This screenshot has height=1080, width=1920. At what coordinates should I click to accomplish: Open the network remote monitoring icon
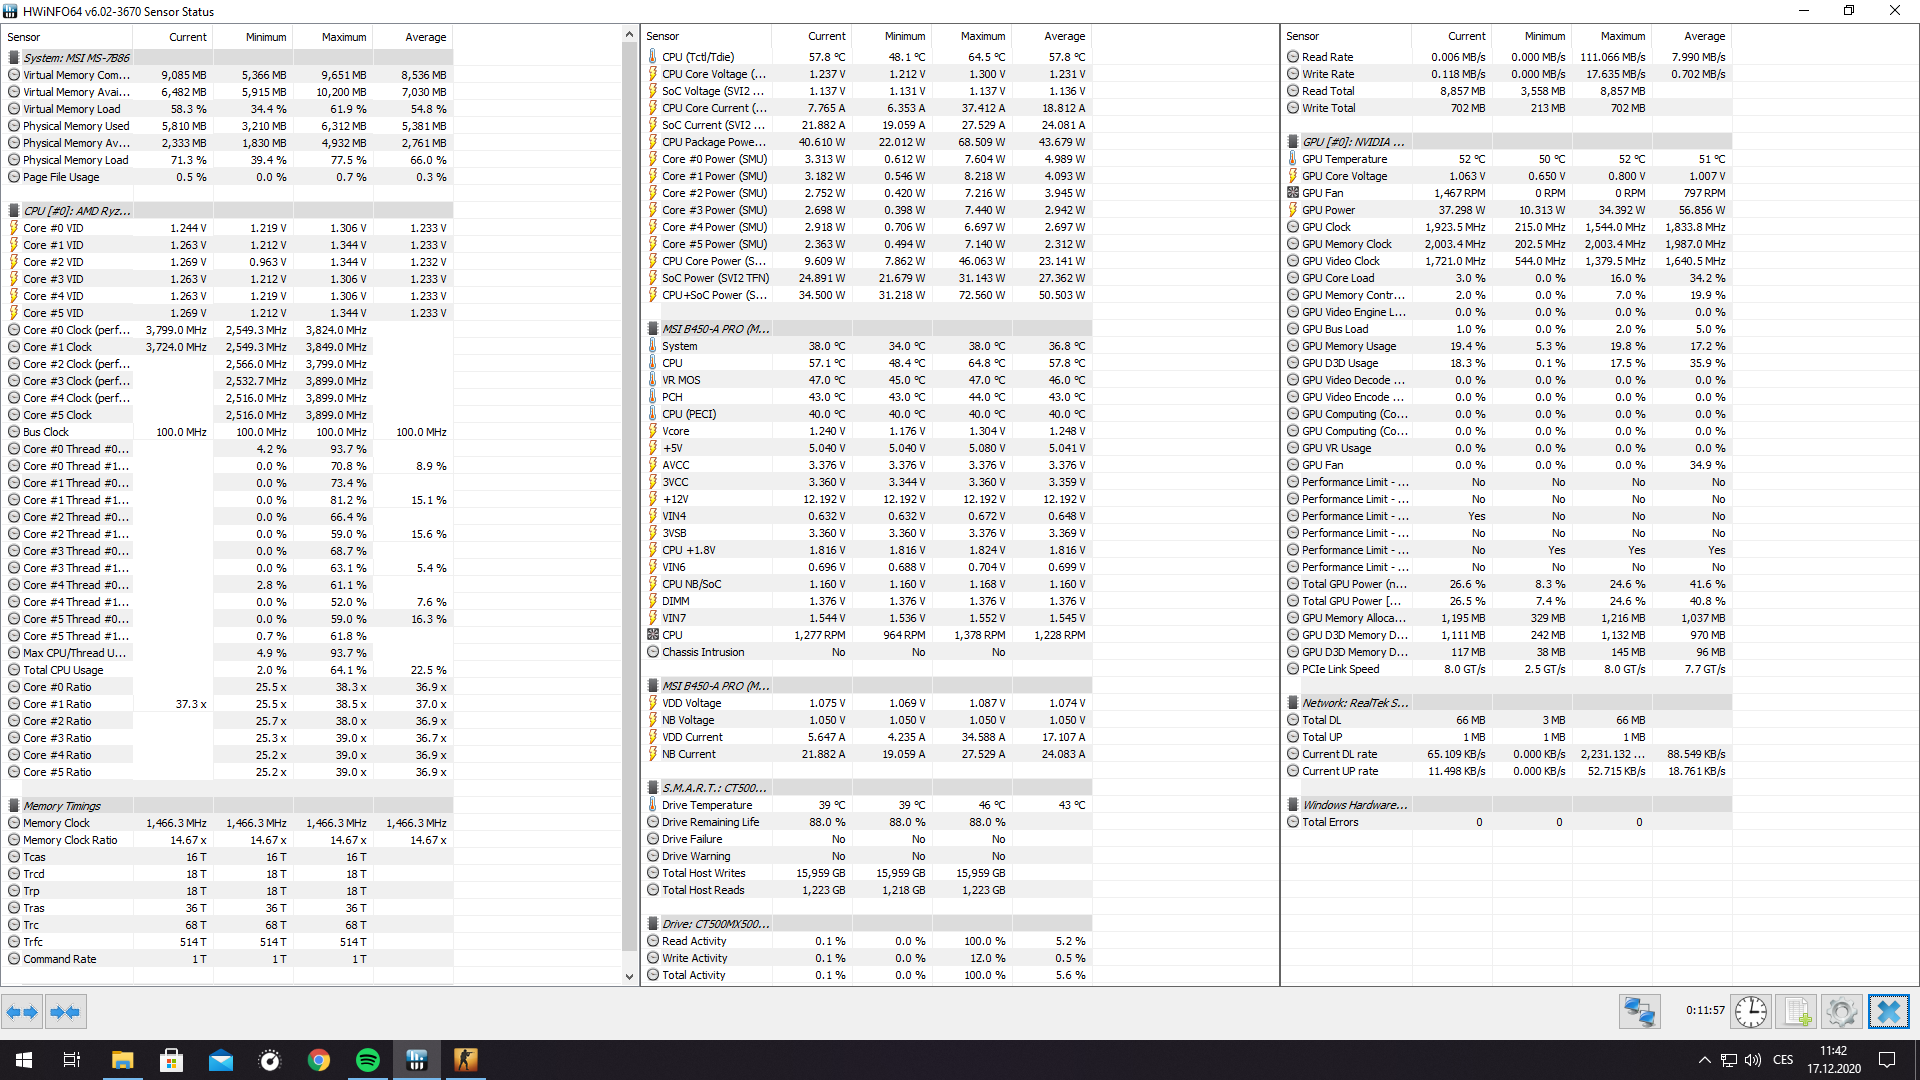1639,1012
